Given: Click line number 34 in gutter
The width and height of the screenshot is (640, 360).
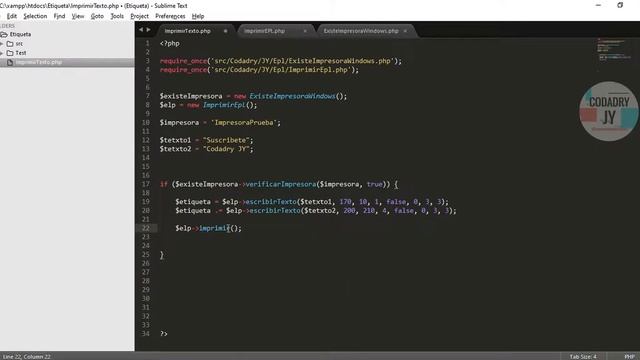Looking at the screenshot, I should coord(146,333).
